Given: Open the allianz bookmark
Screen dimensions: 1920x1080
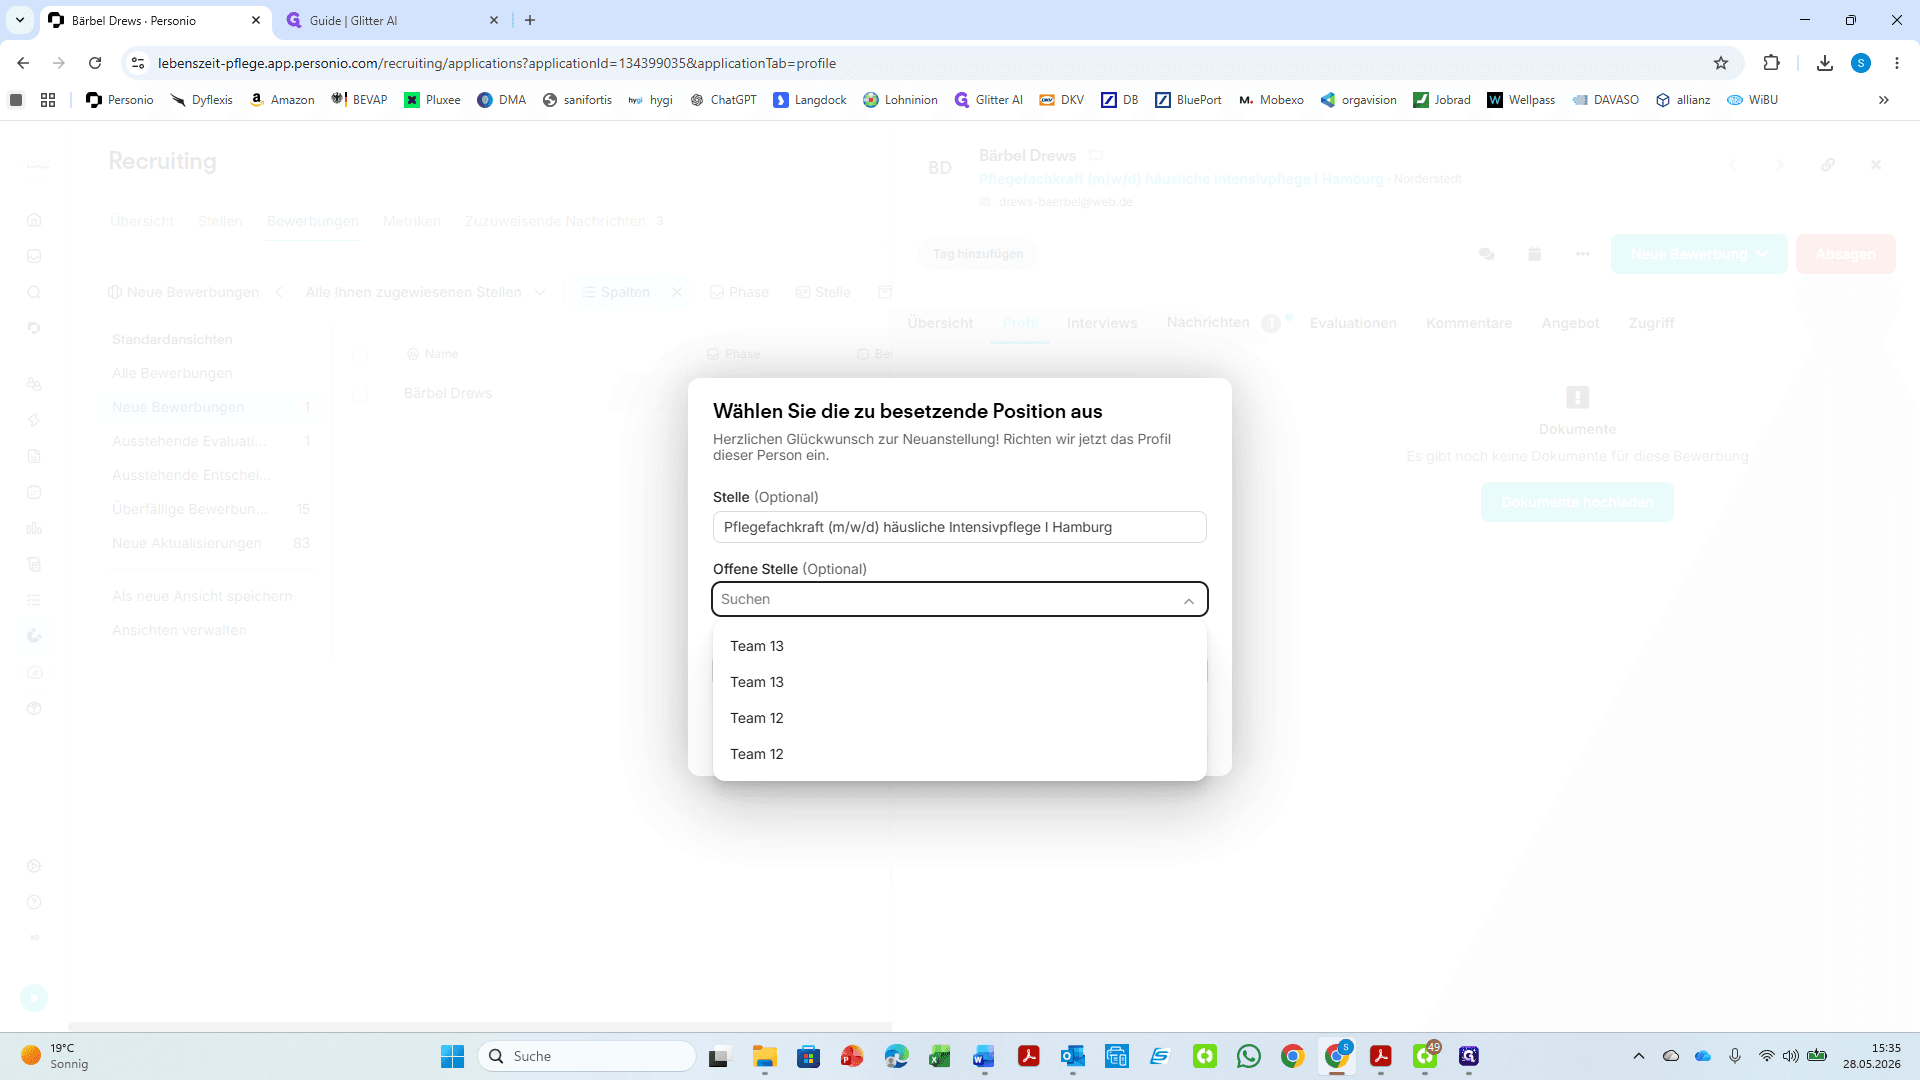Looking at the screenshot, I should 1683,100.
